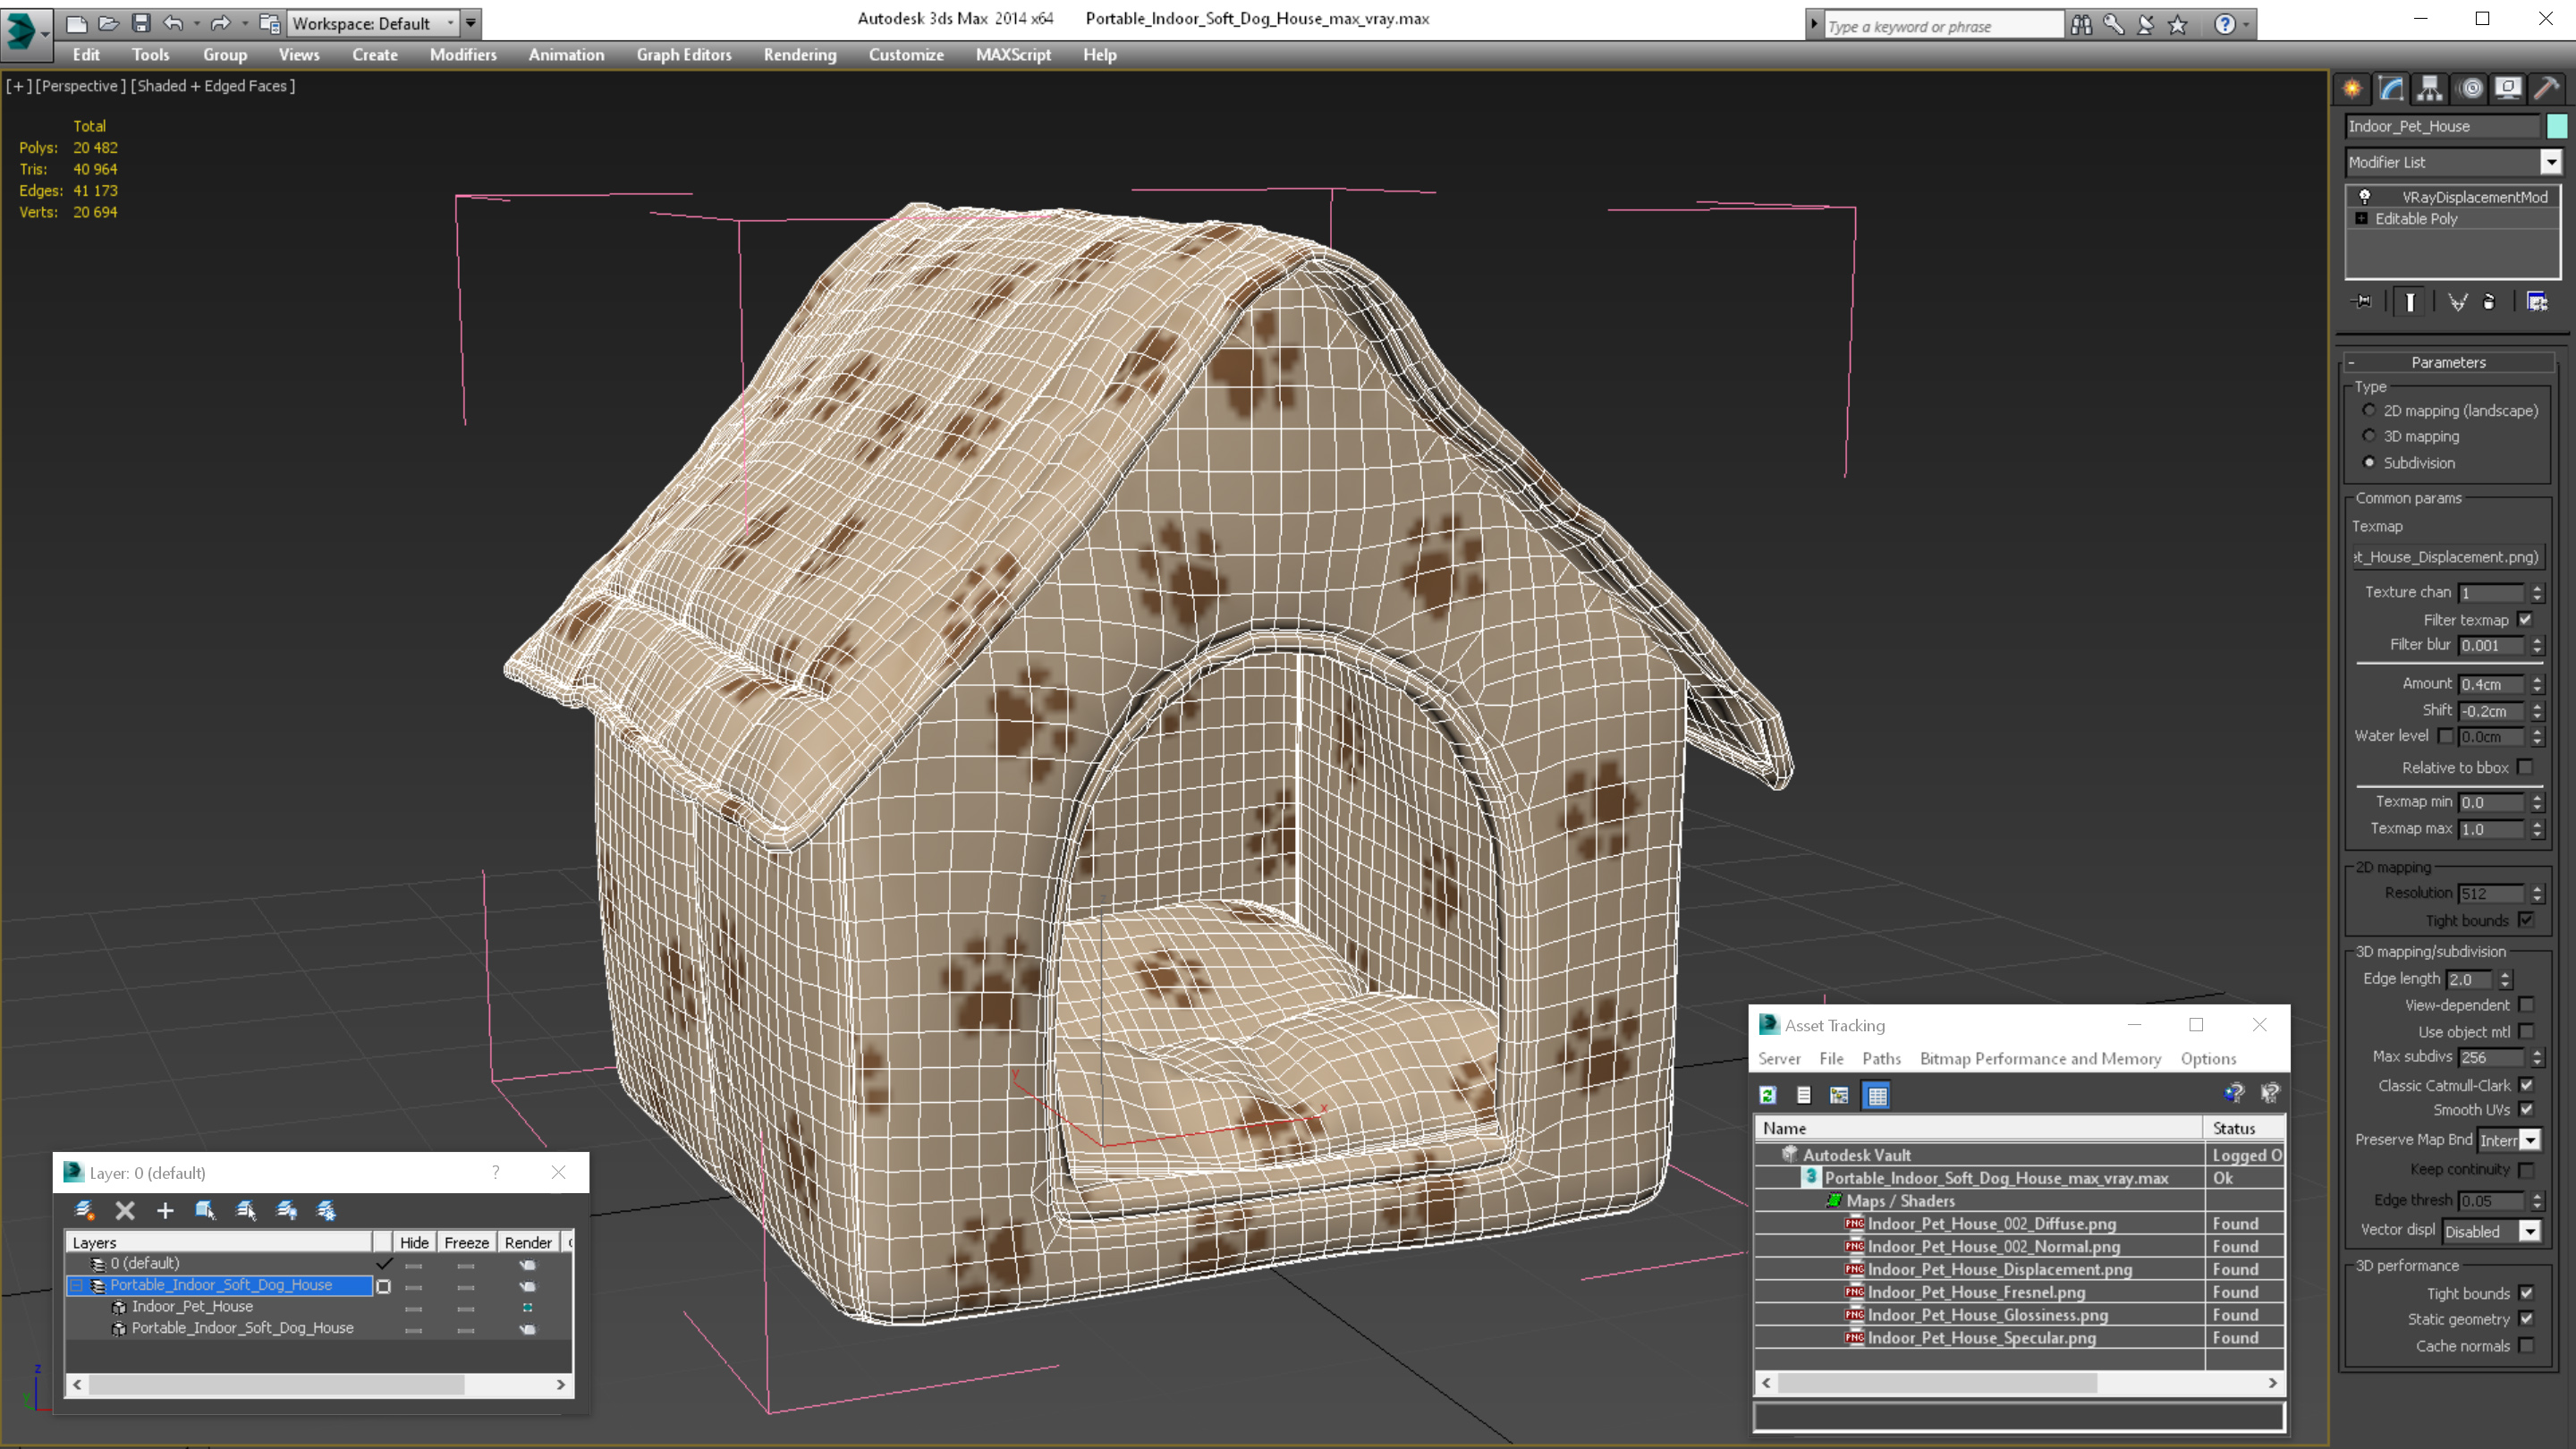Enable Relative to bbox checkbox
The image size is (2576, 1449).
coord(2525,767)
